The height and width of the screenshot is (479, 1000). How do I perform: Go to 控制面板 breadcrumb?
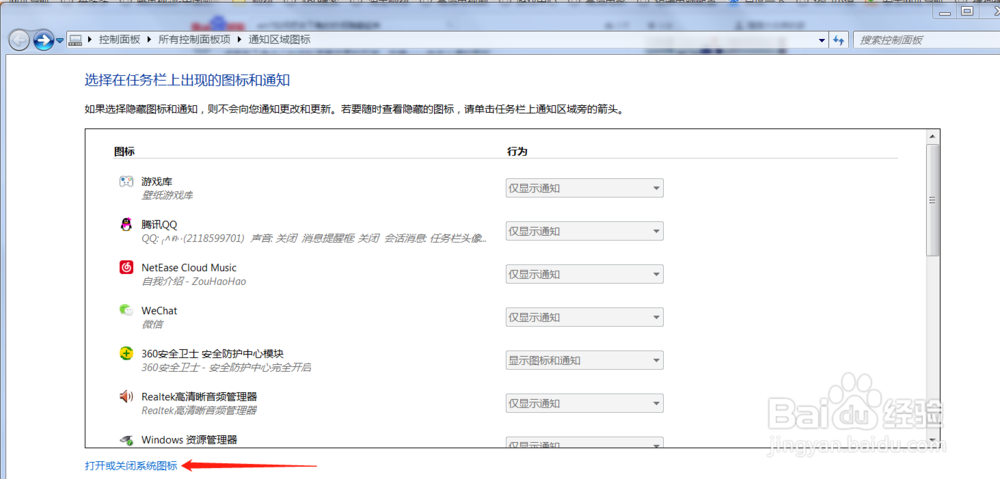click(x=119, y=39)
